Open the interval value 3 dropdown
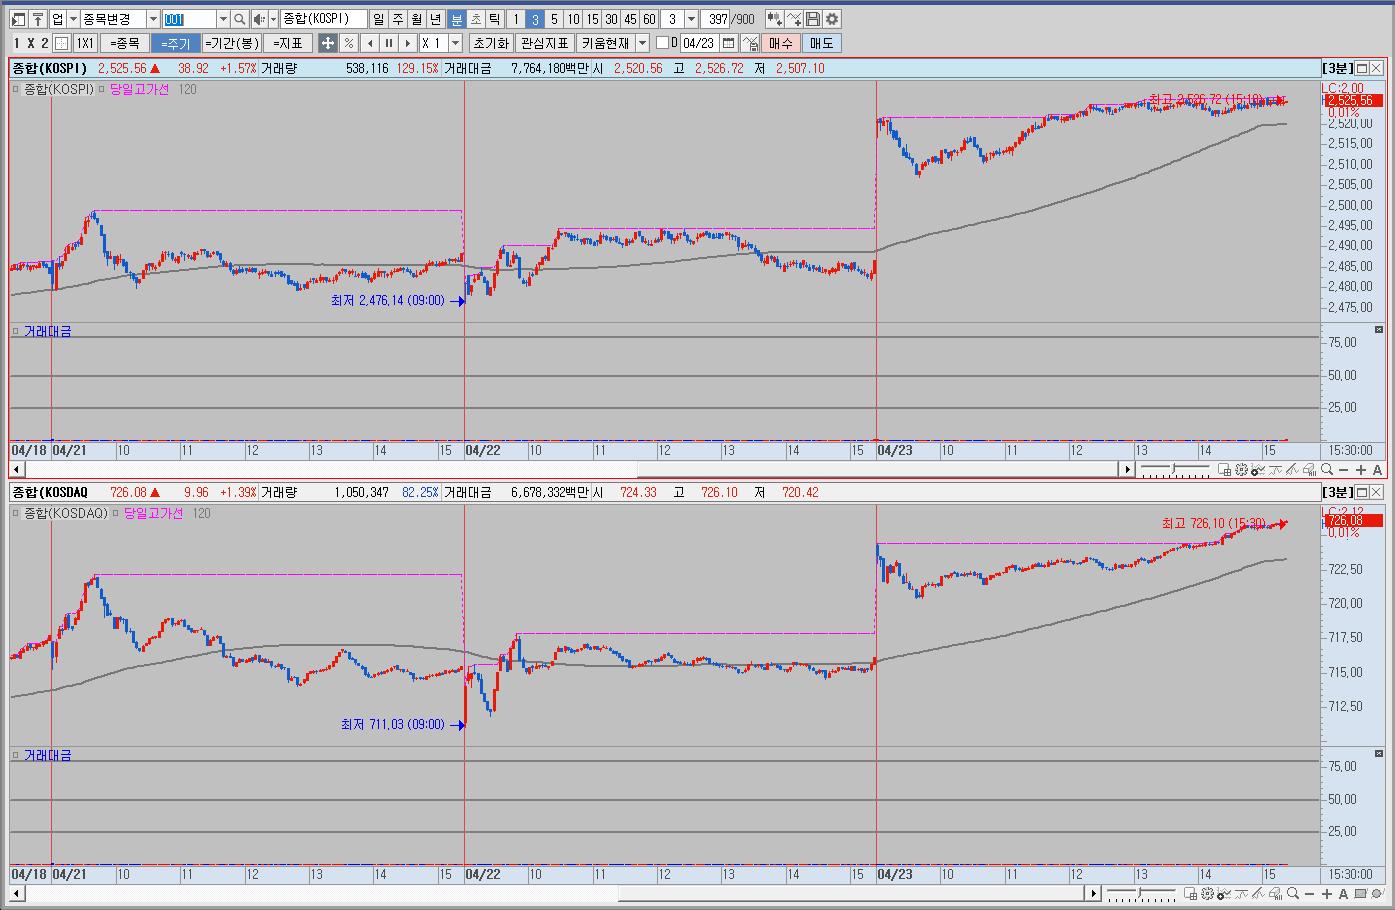Screen dimensions: 1395x910 691,19
